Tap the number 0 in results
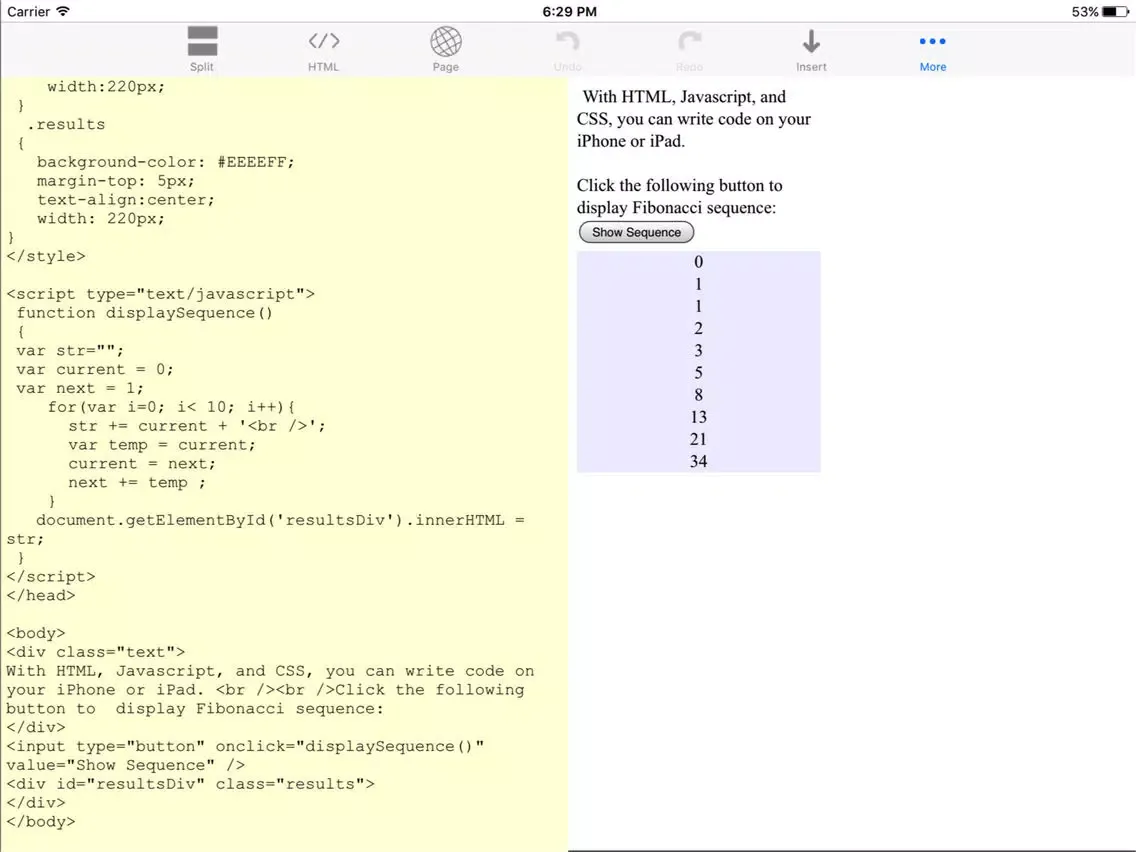This screenshot has width=1136, height=852. (698, 262)
